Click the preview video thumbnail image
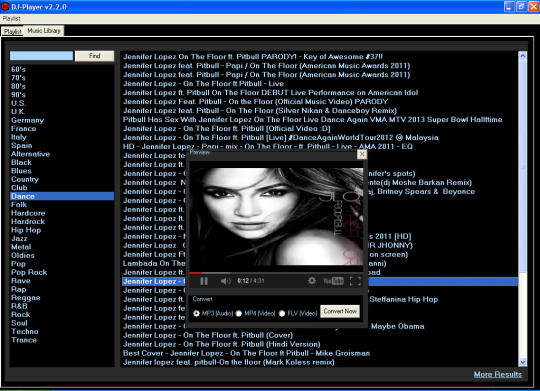 276,216
